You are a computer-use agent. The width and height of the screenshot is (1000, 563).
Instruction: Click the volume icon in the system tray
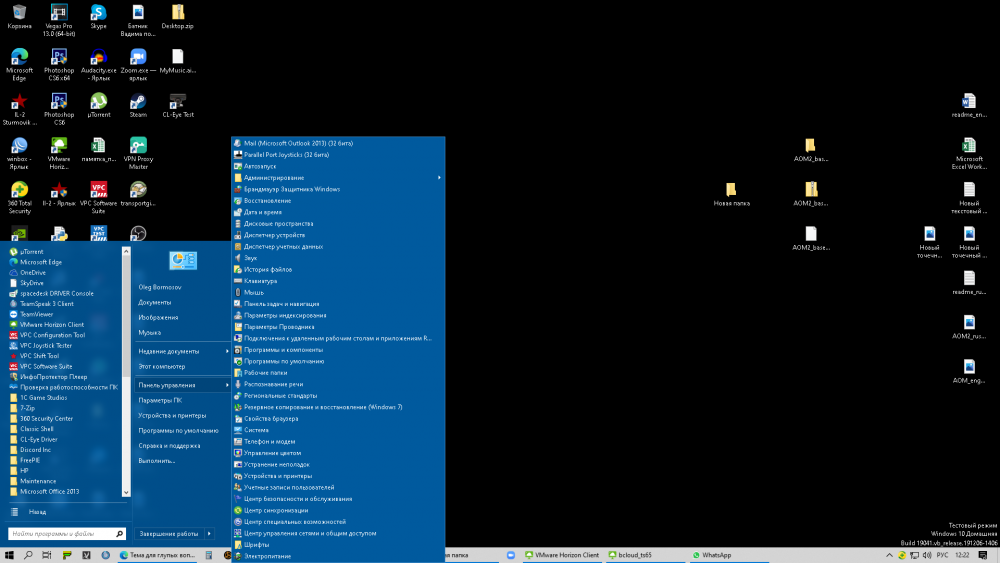(927, 555)
